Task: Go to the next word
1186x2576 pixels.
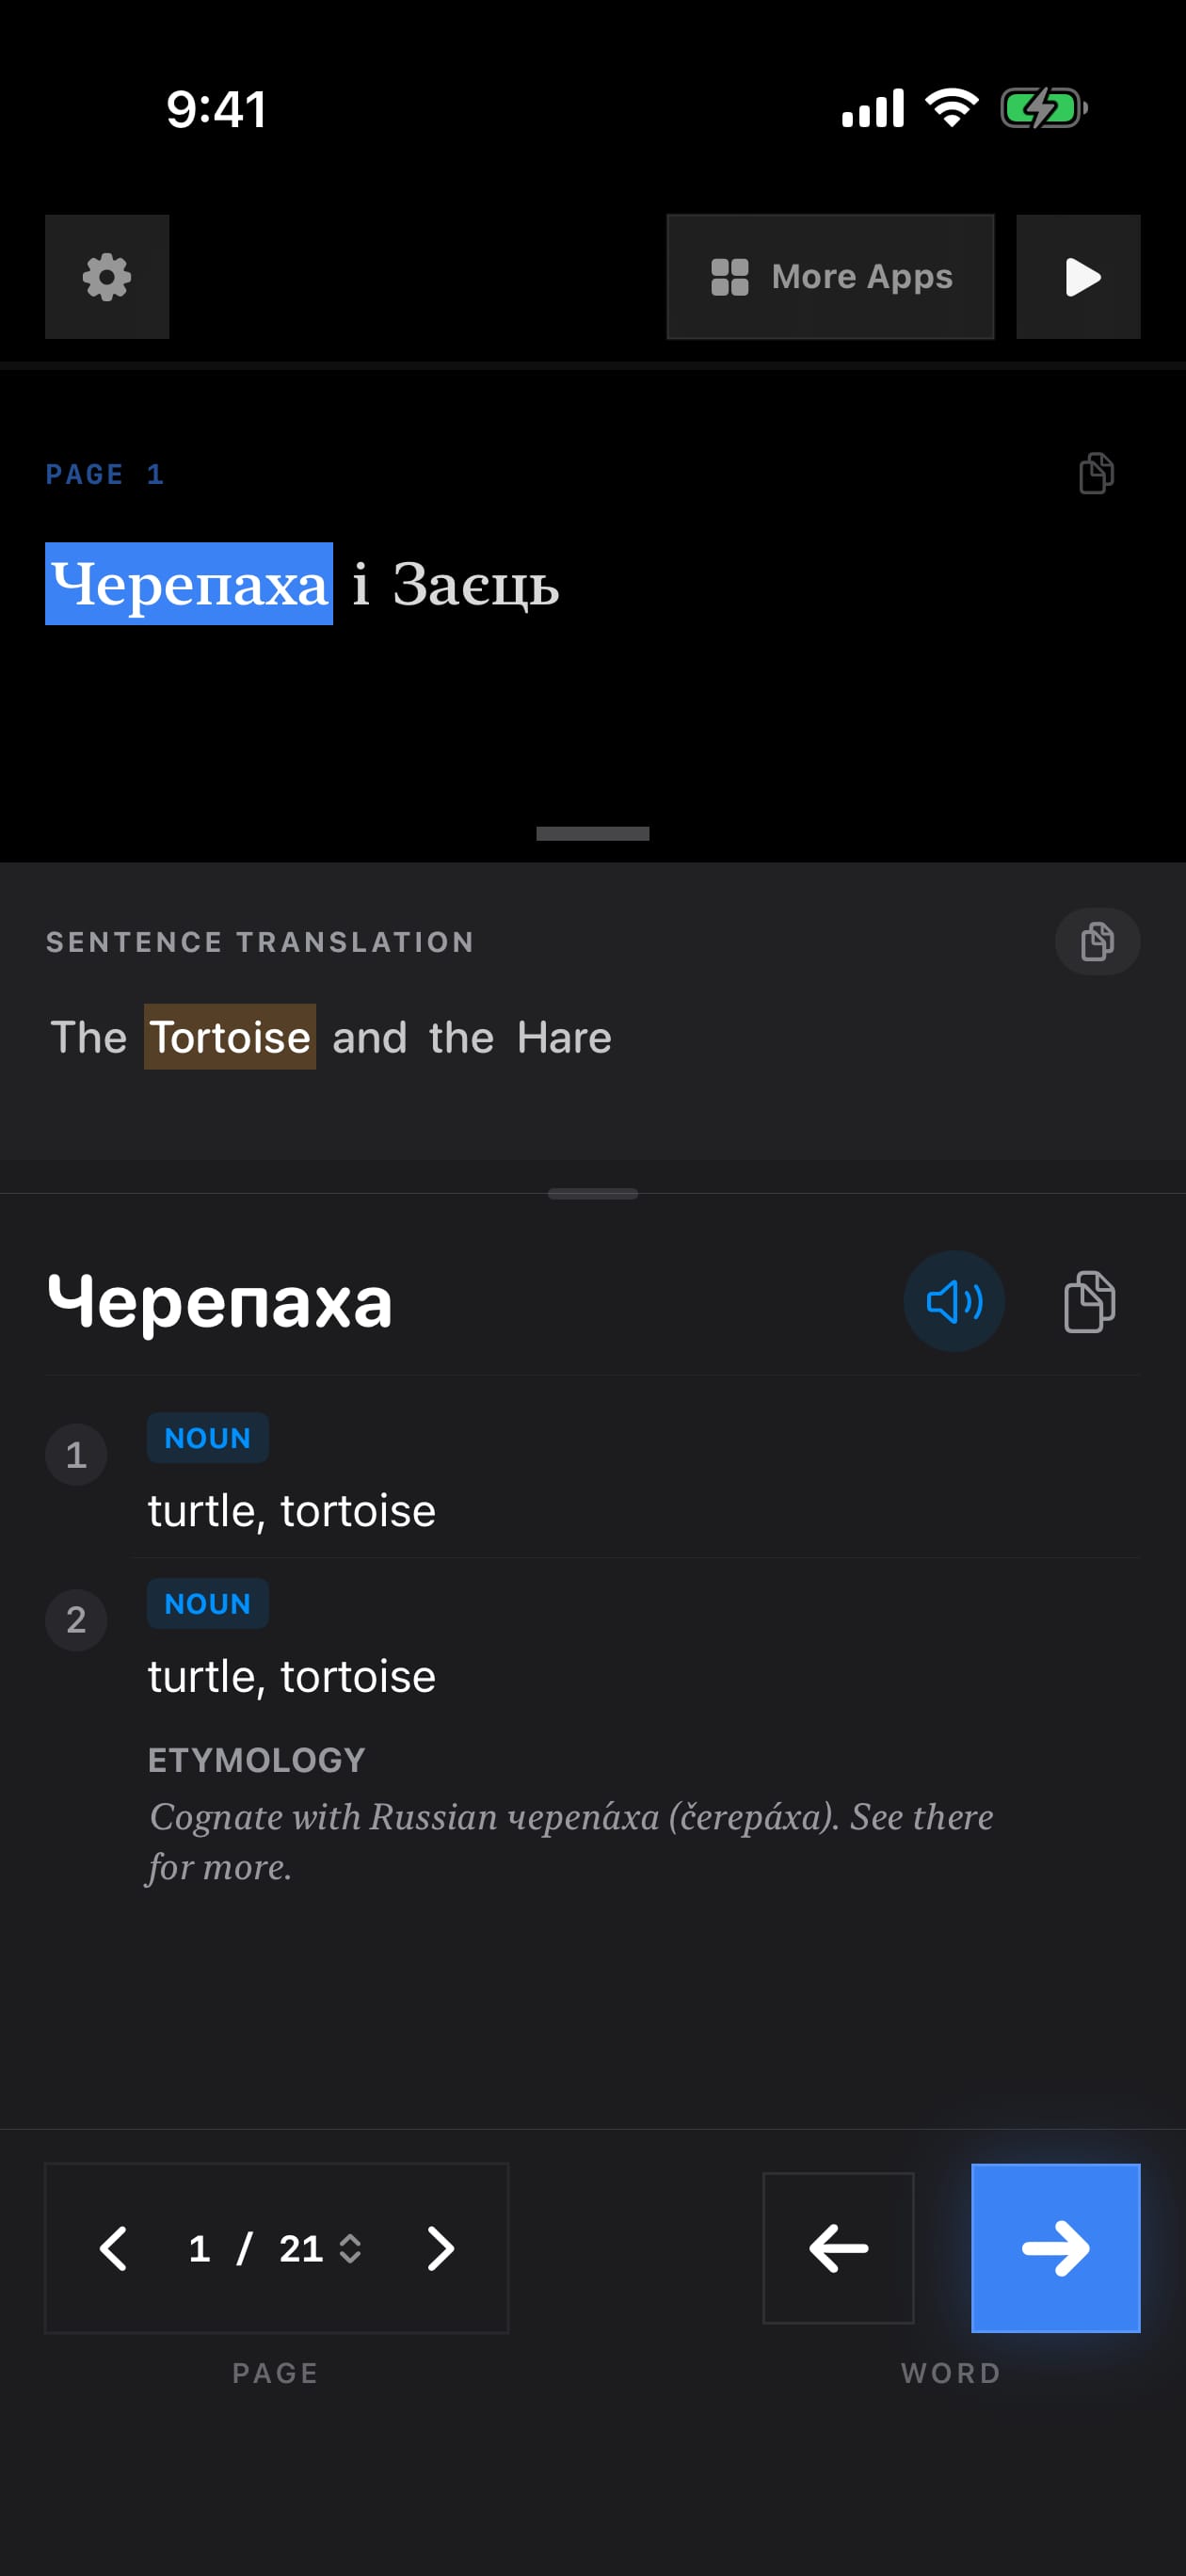Action: click(1055, 2248)
